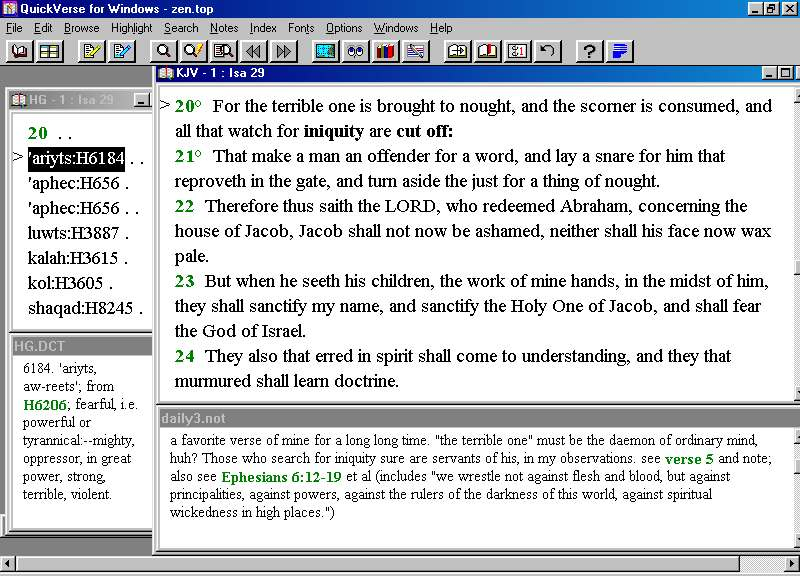Open the Fonts menu
This screenshot has height=576, width=800.
(301, 28)
